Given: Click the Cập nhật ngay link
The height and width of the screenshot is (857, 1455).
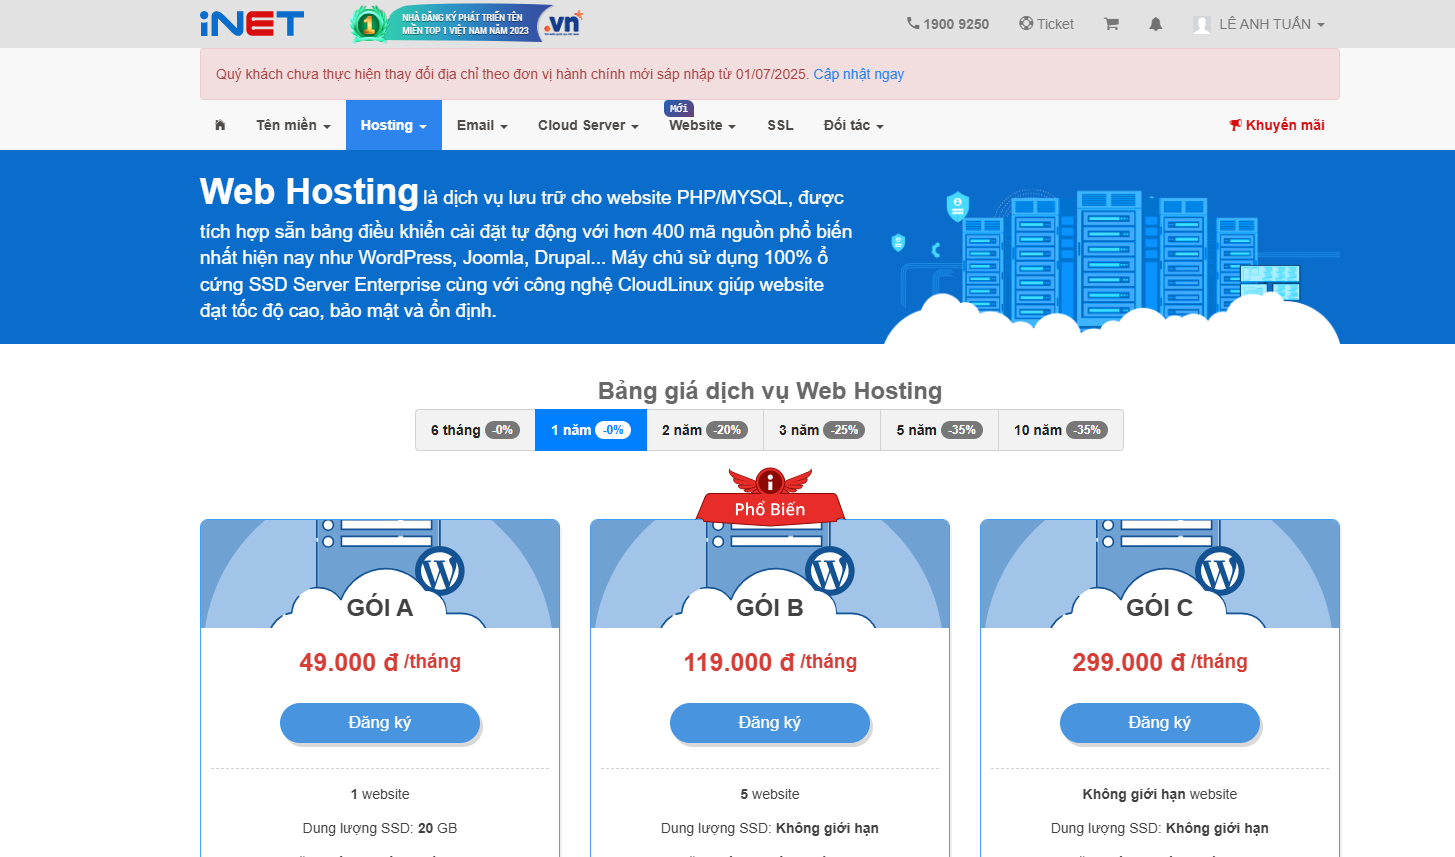Looking at the screenshot, I should click(859, 74).
